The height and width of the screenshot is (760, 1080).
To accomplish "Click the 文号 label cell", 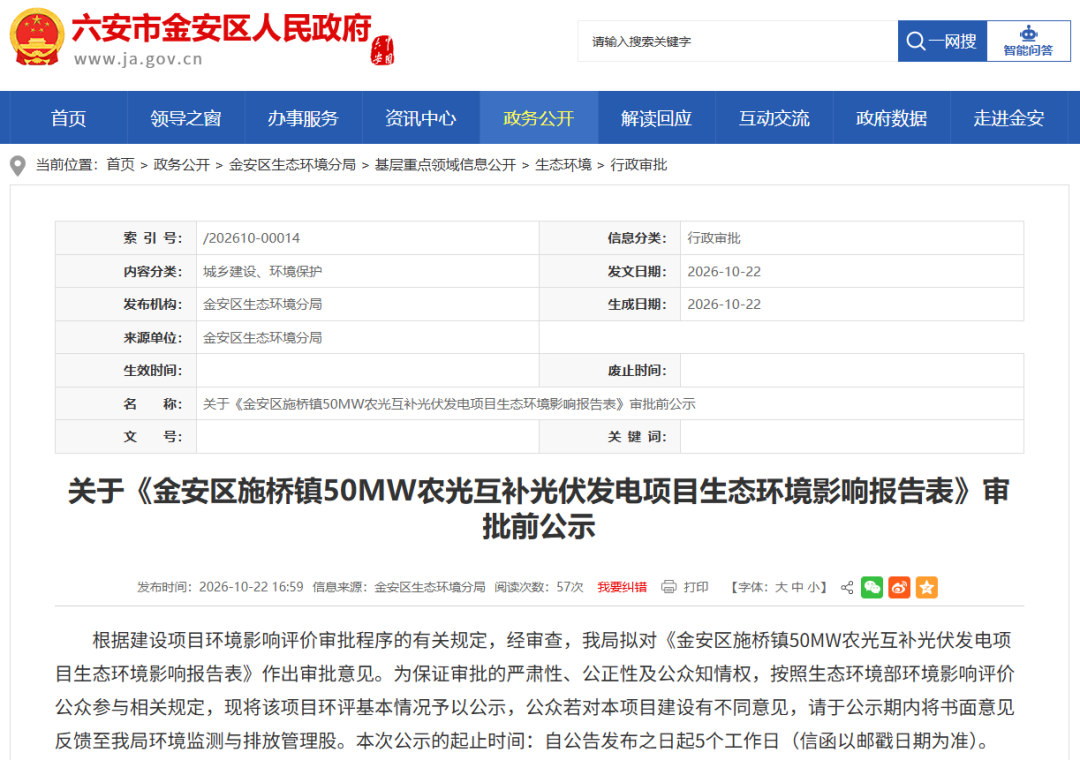I will click(126, 437).
